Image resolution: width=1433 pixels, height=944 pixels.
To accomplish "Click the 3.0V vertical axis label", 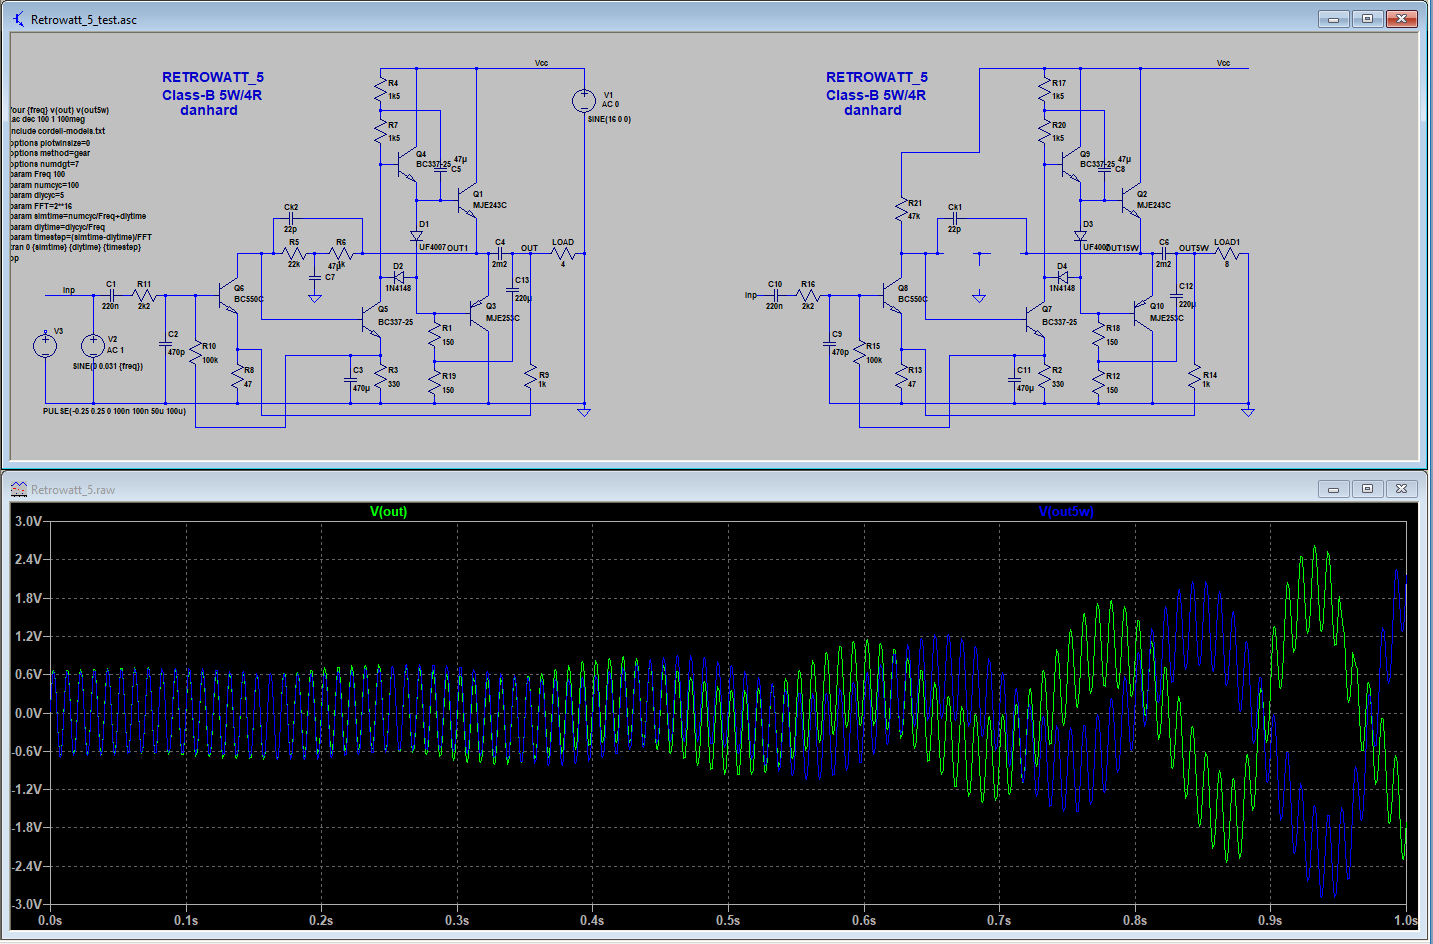I will click(28, 521).
